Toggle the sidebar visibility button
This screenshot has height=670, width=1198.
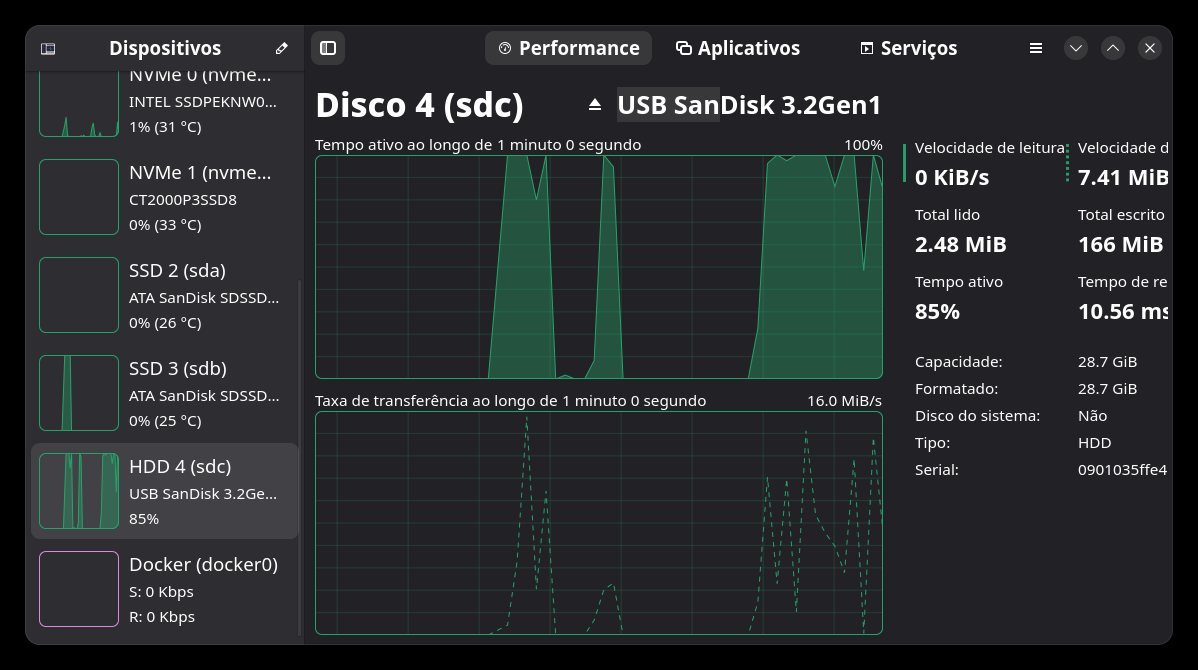click(x=328, y=48)
